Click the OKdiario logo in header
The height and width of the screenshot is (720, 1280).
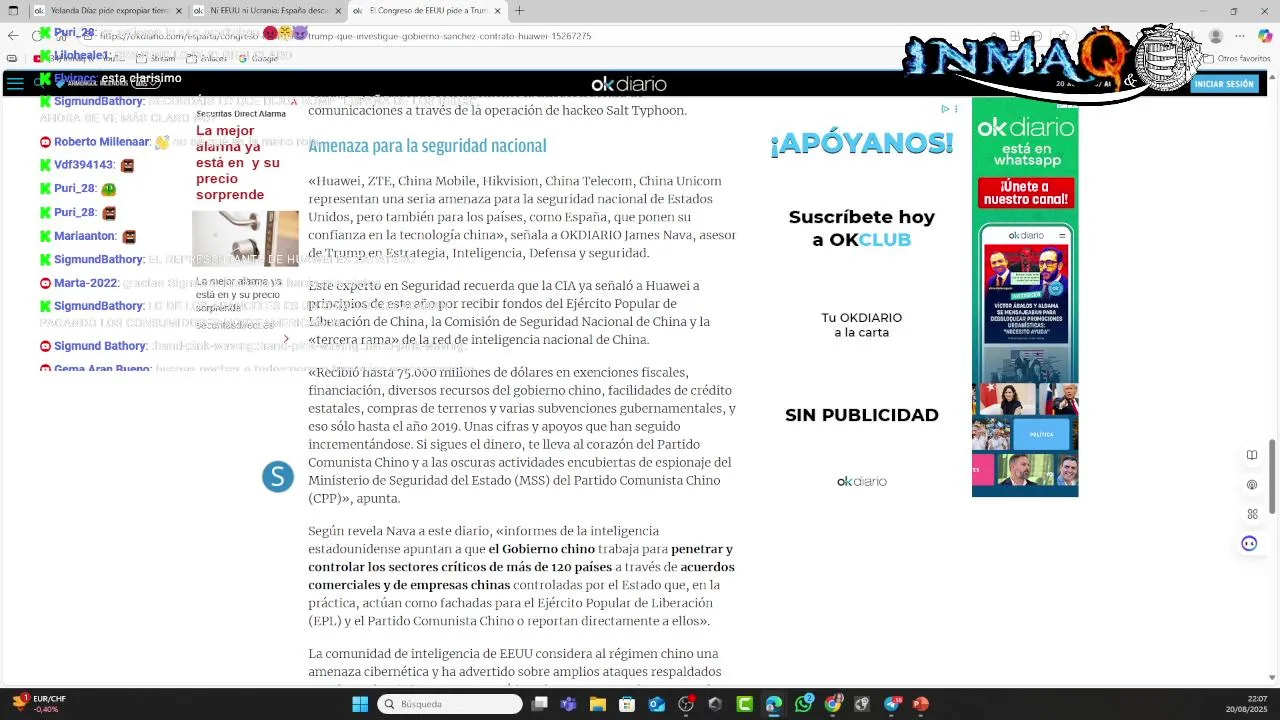tap(628, 84)
